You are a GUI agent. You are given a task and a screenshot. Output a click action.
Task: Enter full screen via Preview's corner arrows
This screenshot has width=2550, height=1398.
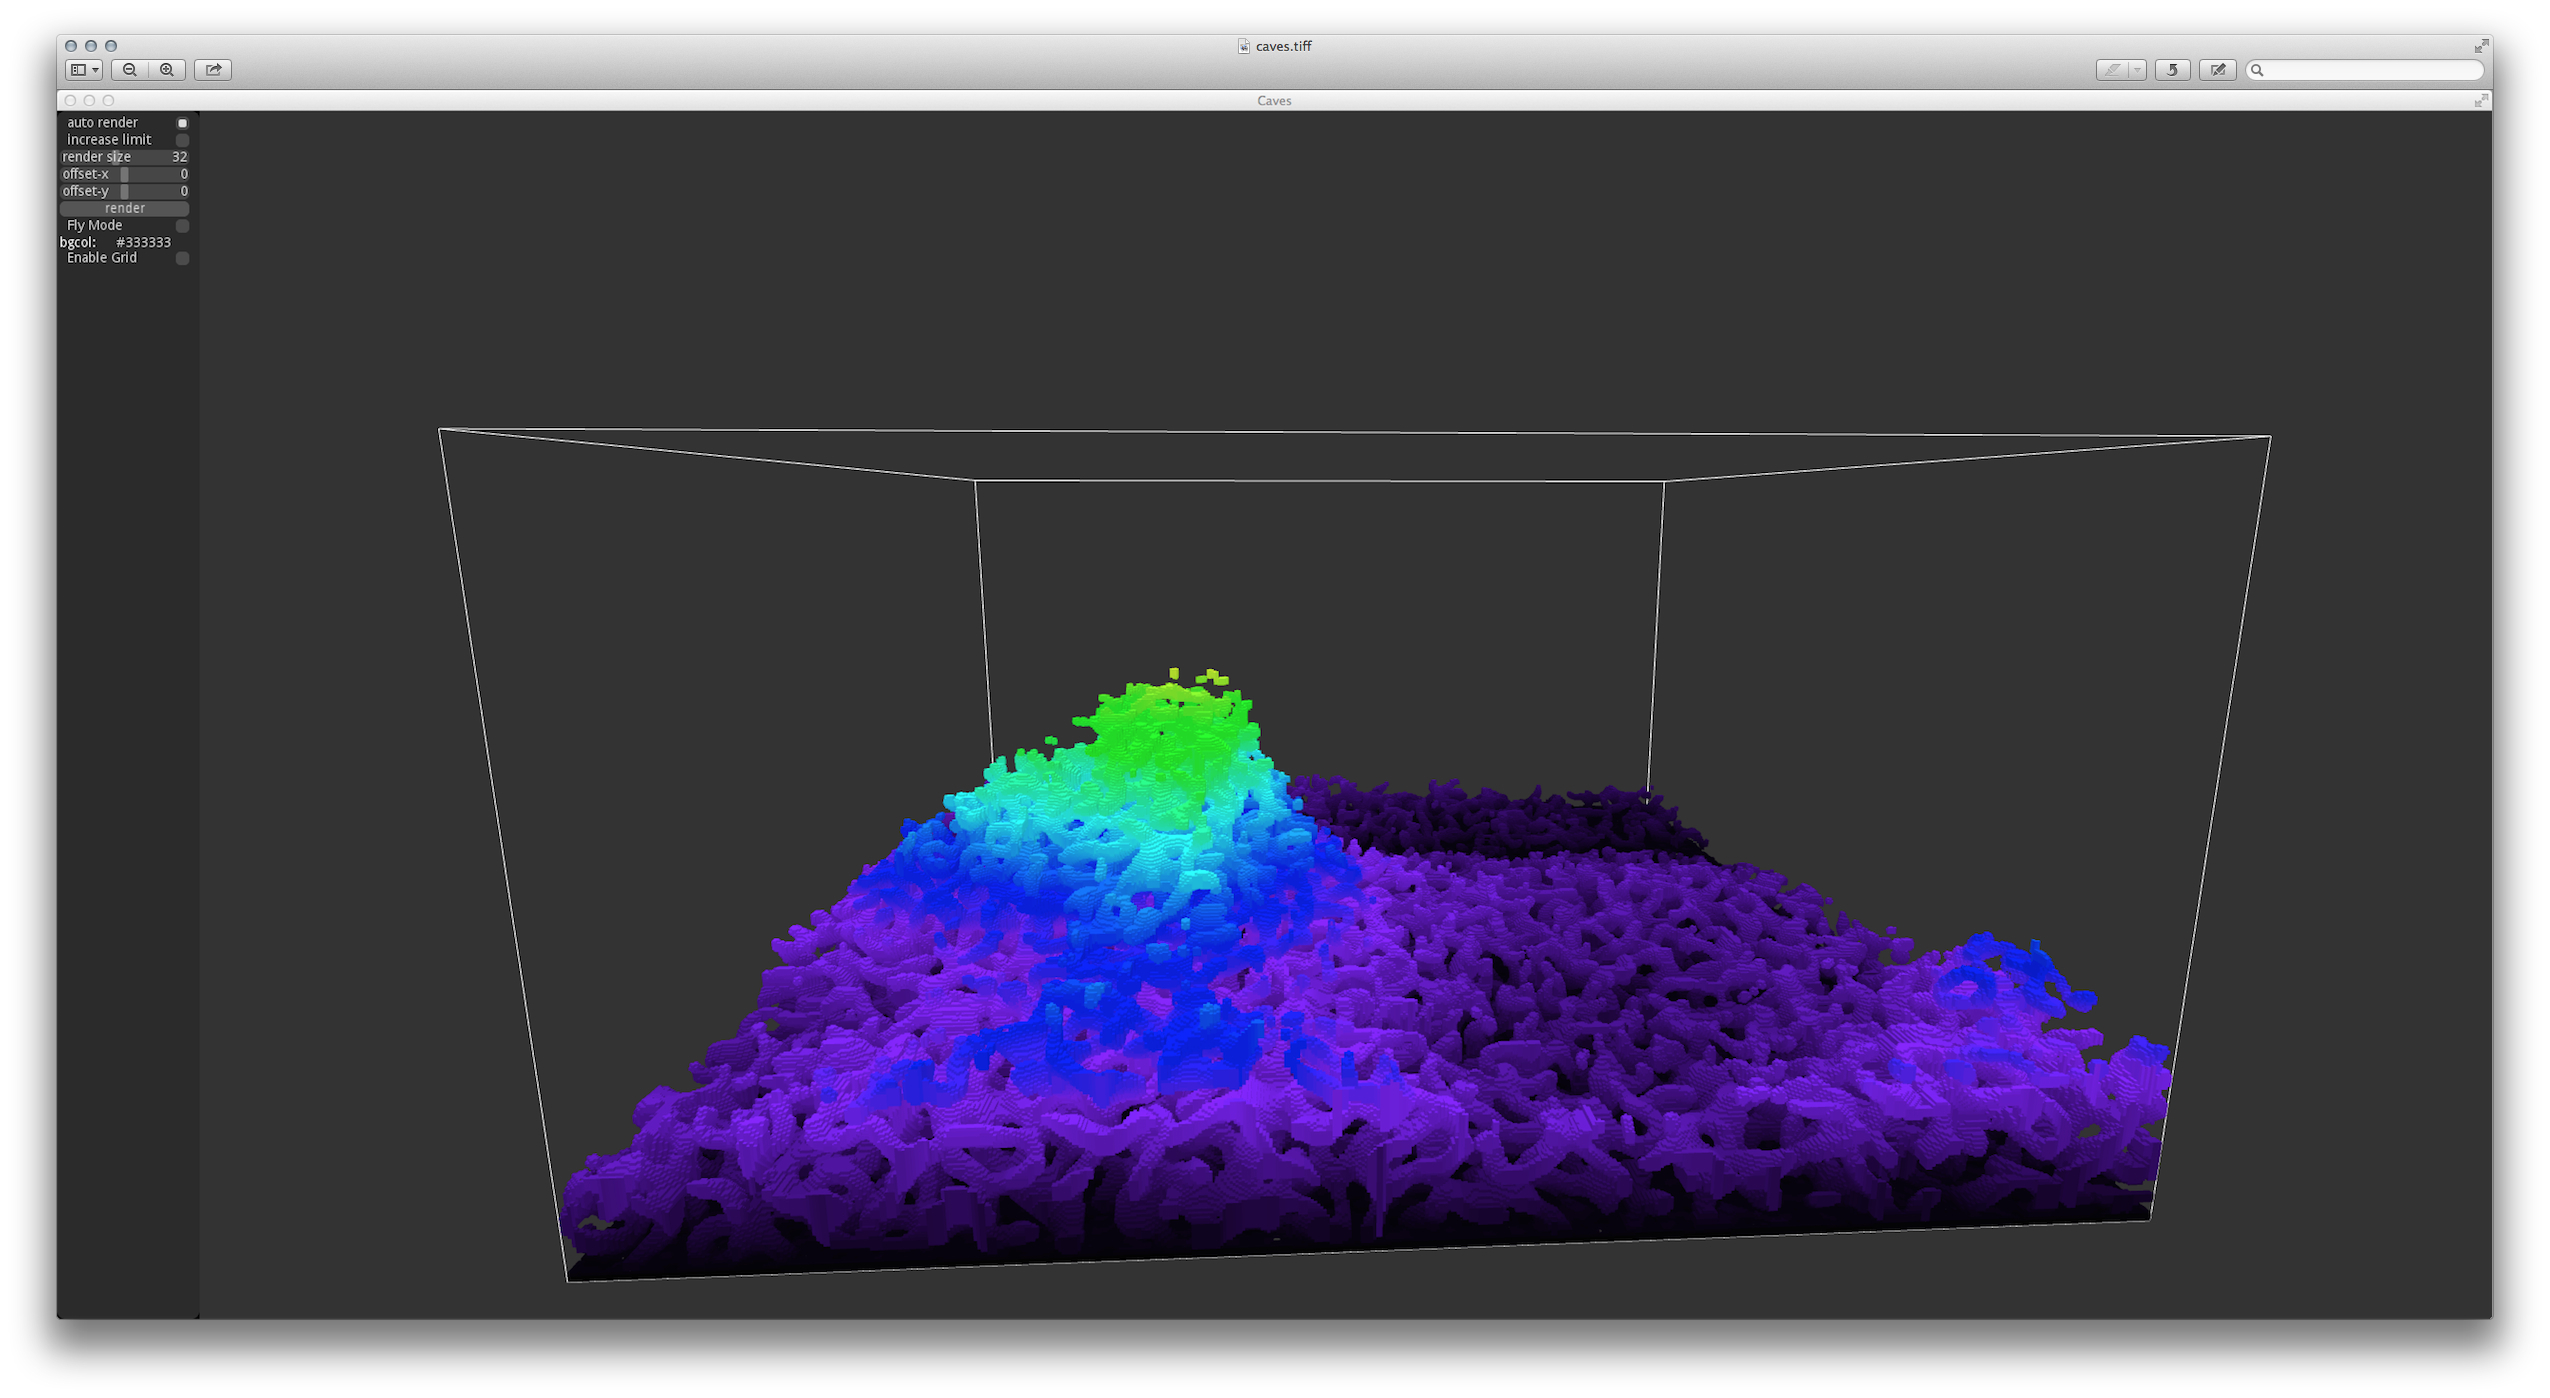click(x=2481, y=46)
